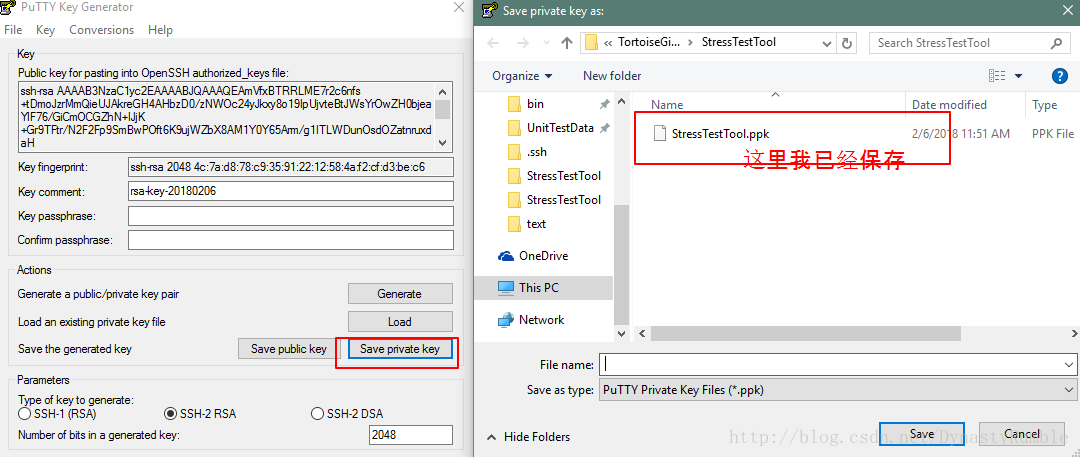
Task: Click the TortoiseGi... breadcrumb segment
Action: (x=651, y=42)
